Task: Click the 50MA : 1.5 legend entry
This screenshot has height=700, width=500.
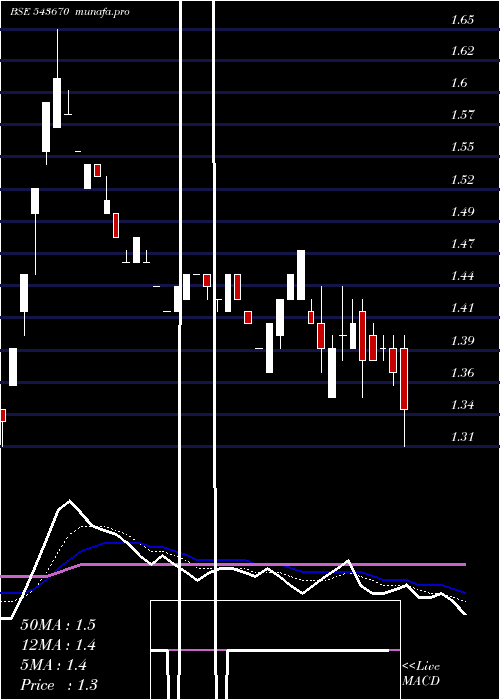Action: [58, 625]
